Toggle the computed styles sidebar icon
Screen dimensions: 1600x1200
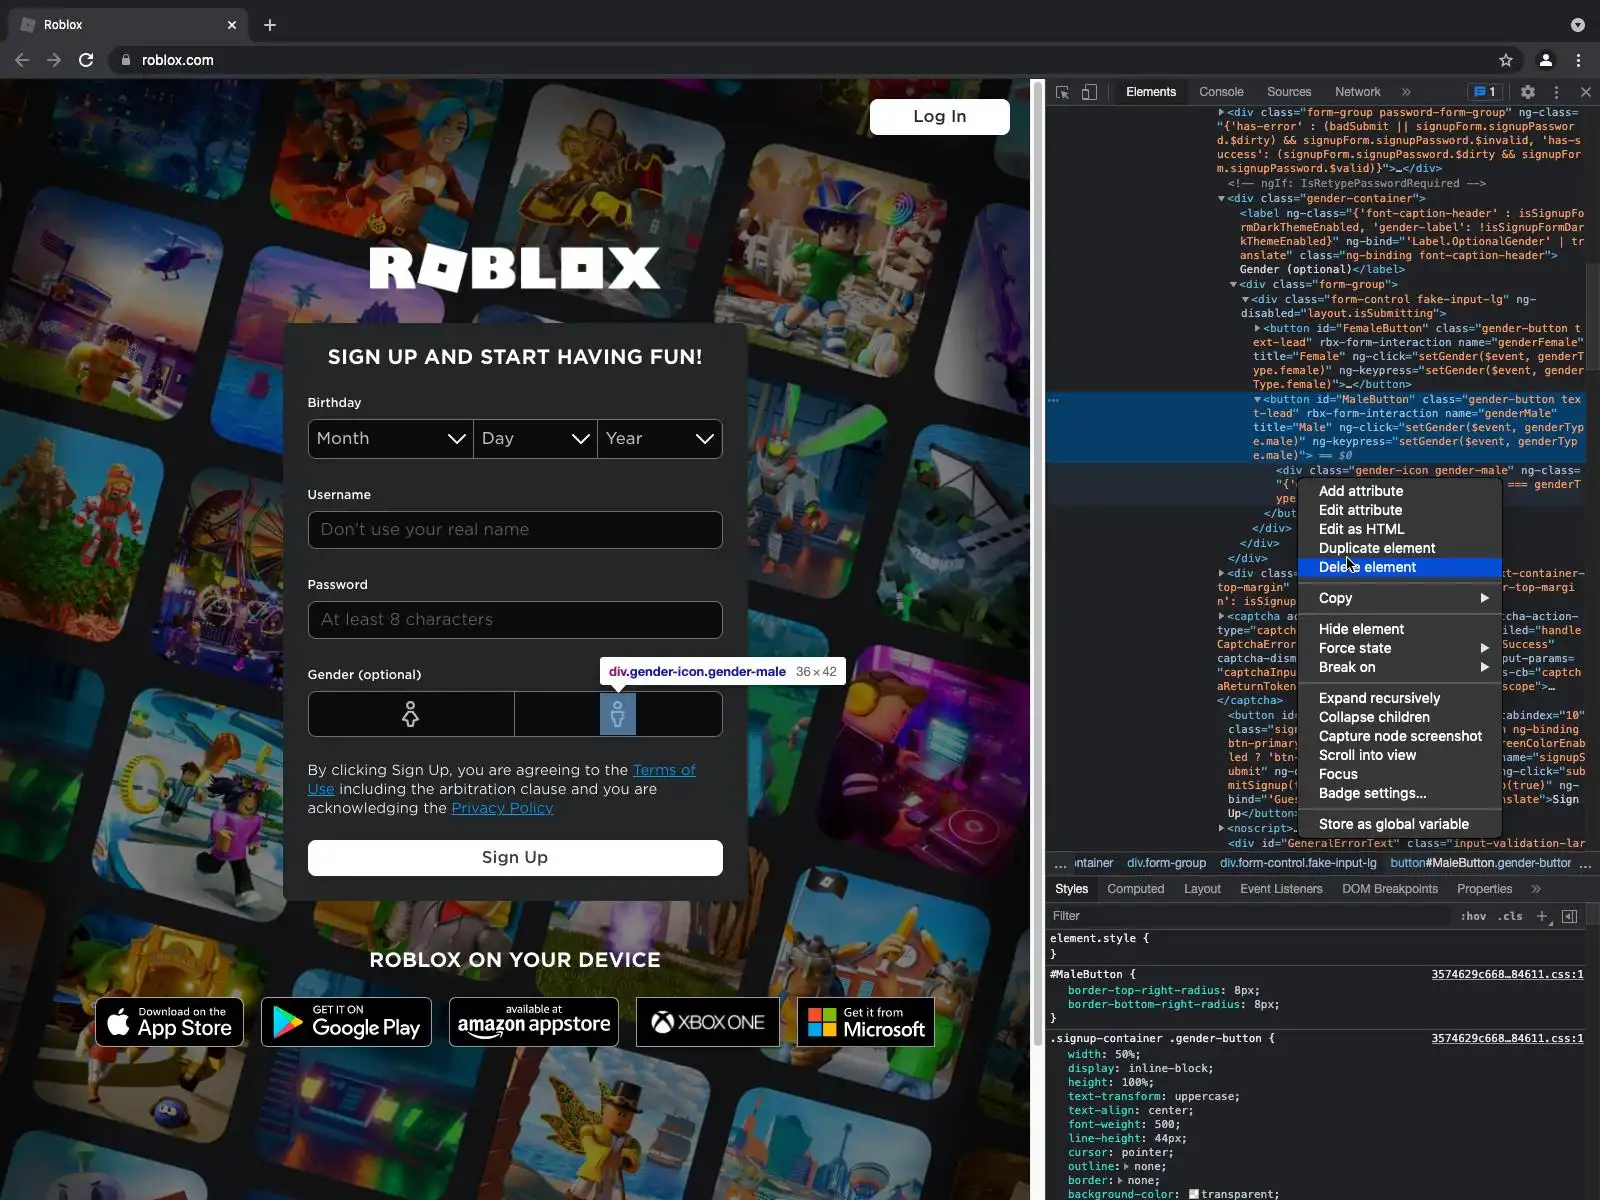(x=1570, y=916)
